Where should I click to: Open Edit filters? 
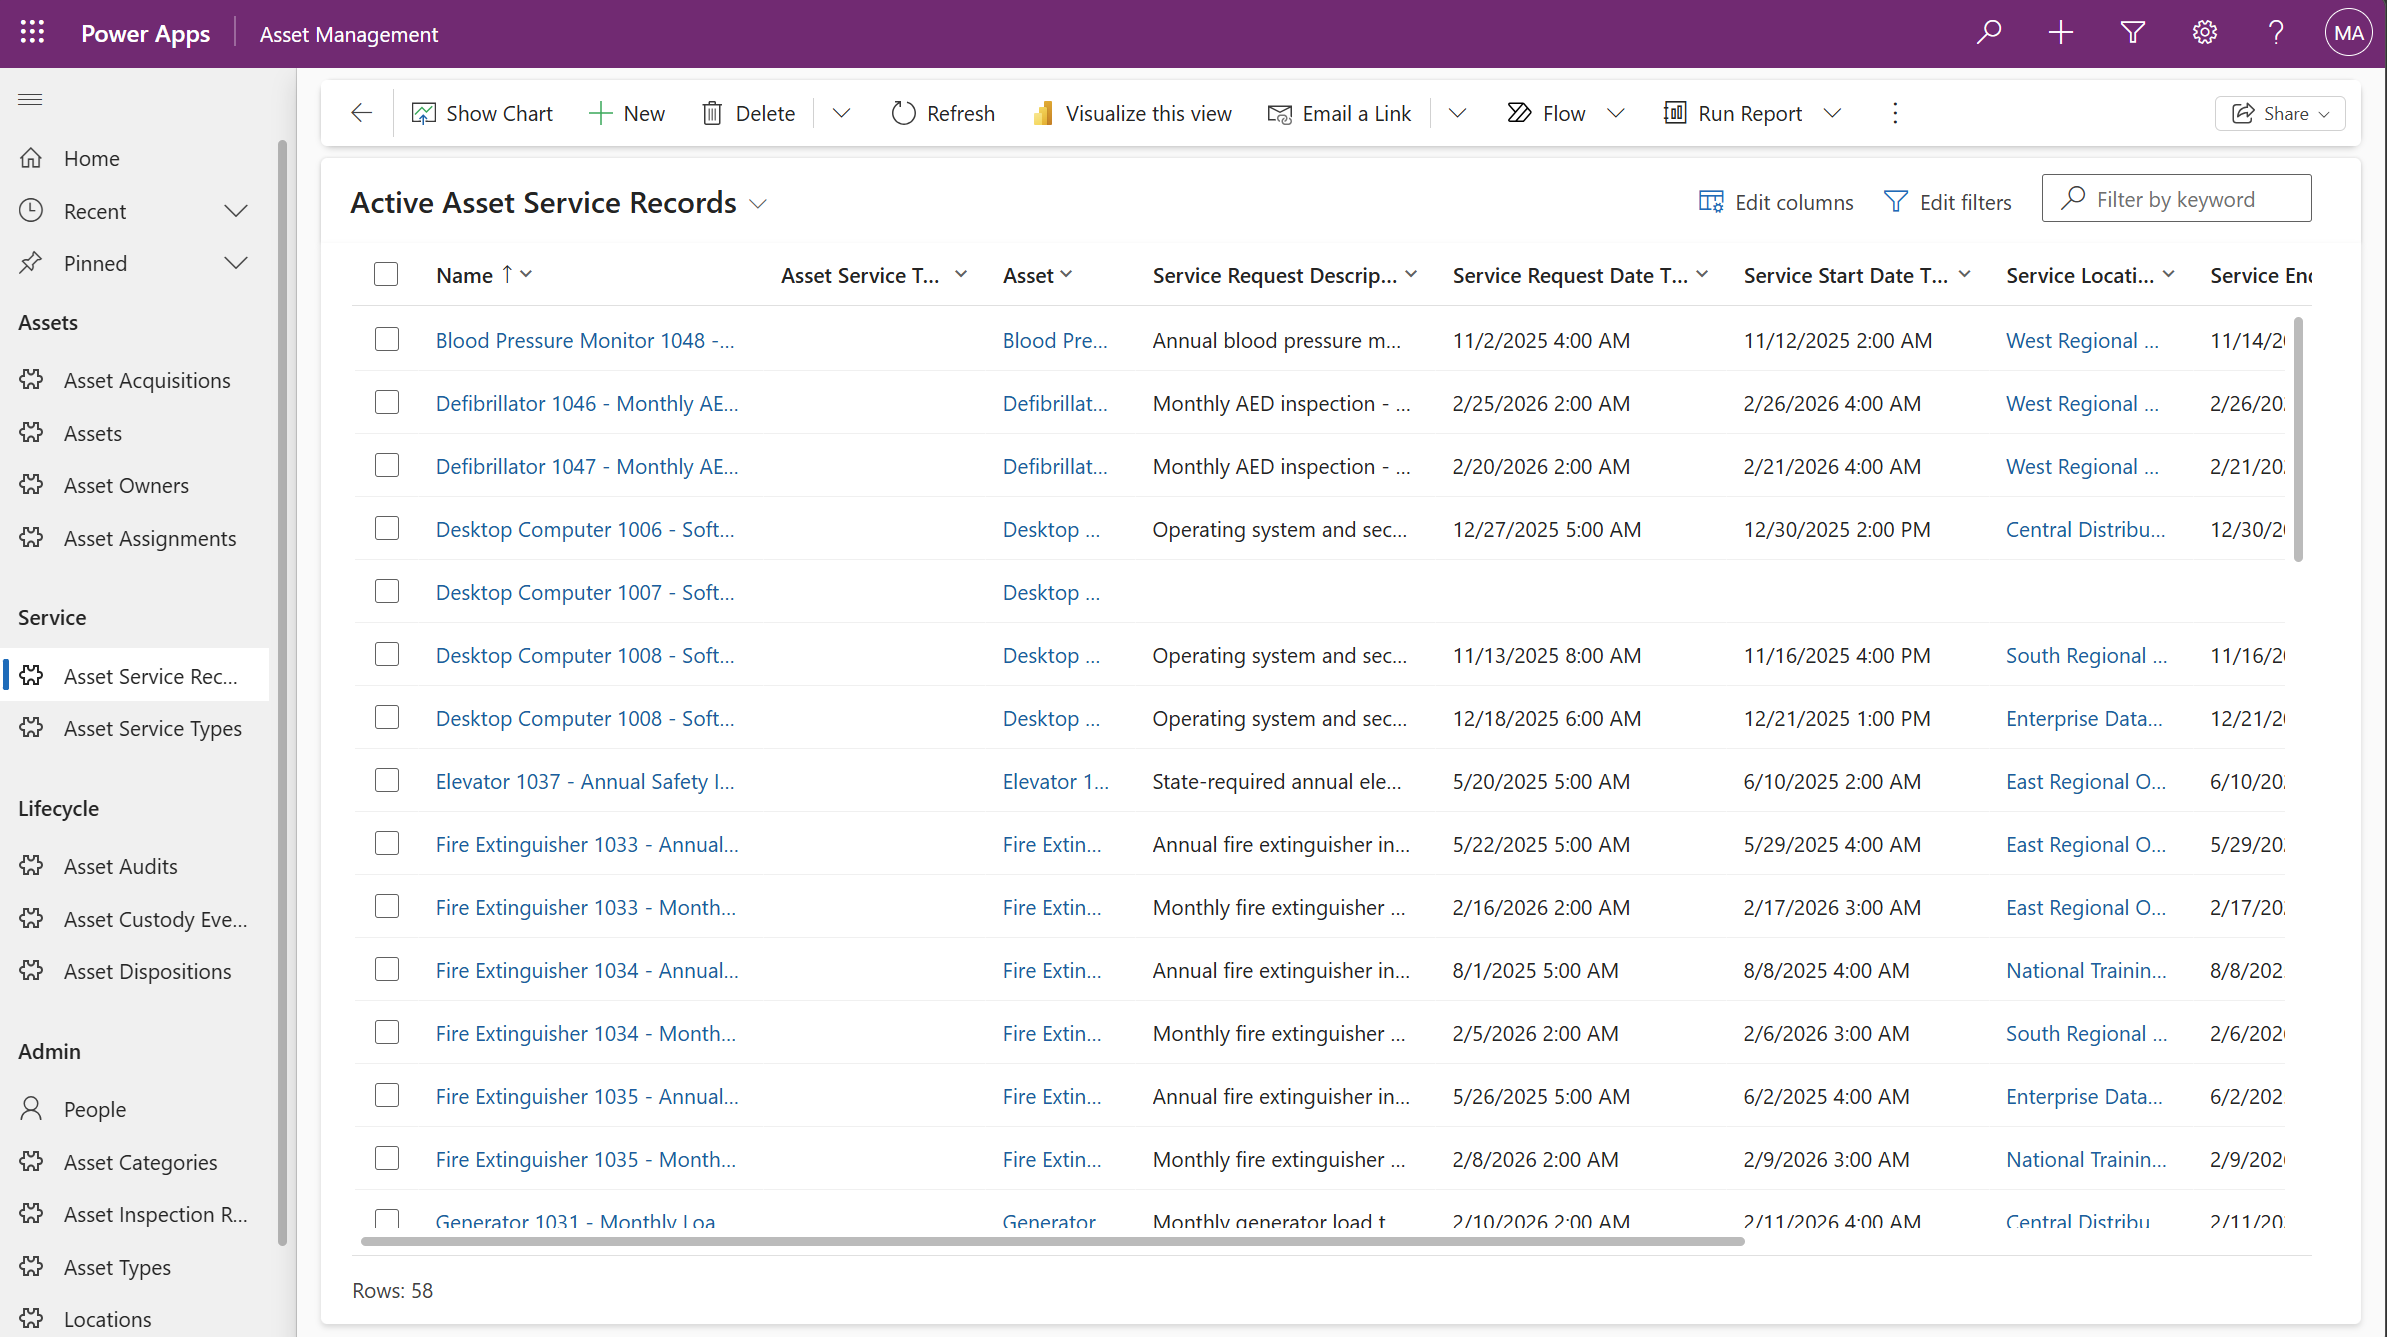[1948, 202]
